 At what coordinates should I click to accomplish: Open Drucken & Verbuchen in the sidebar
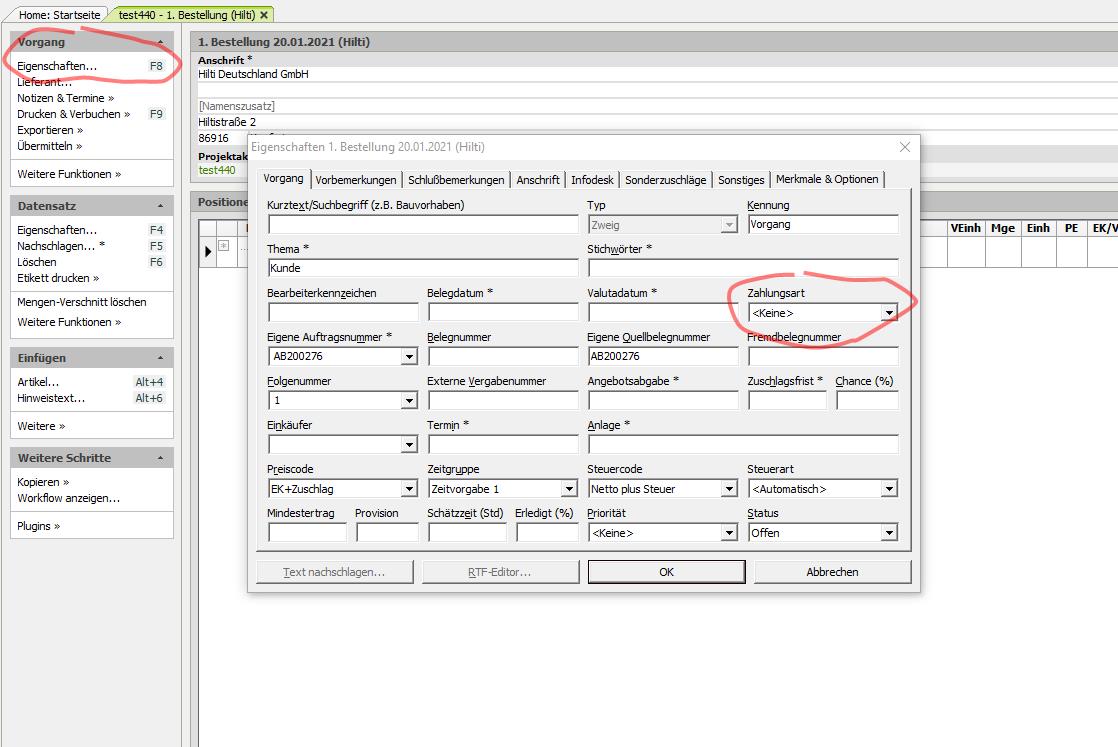point(73,114)
